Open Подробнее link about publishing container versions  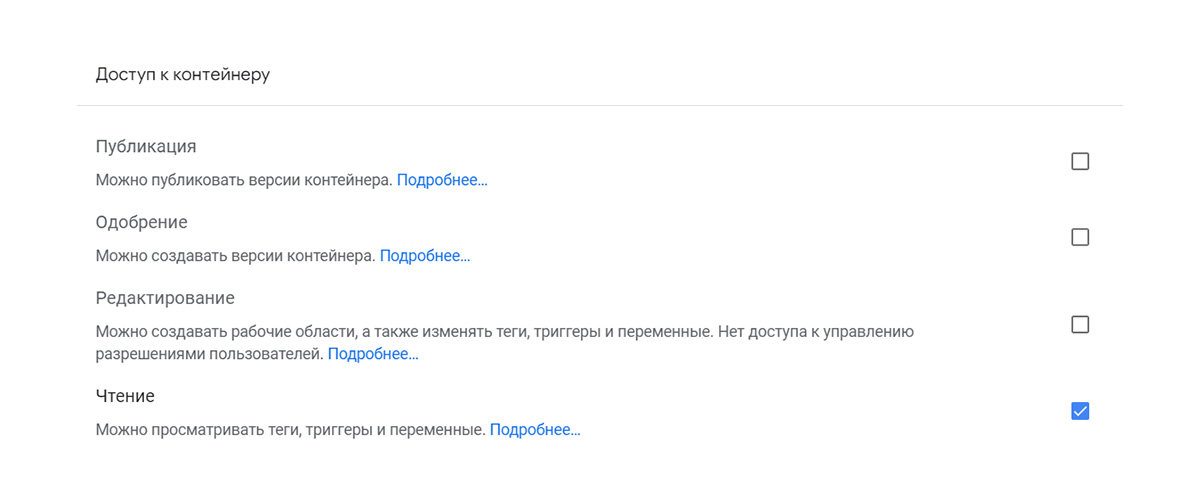click(x=442, y=181)
